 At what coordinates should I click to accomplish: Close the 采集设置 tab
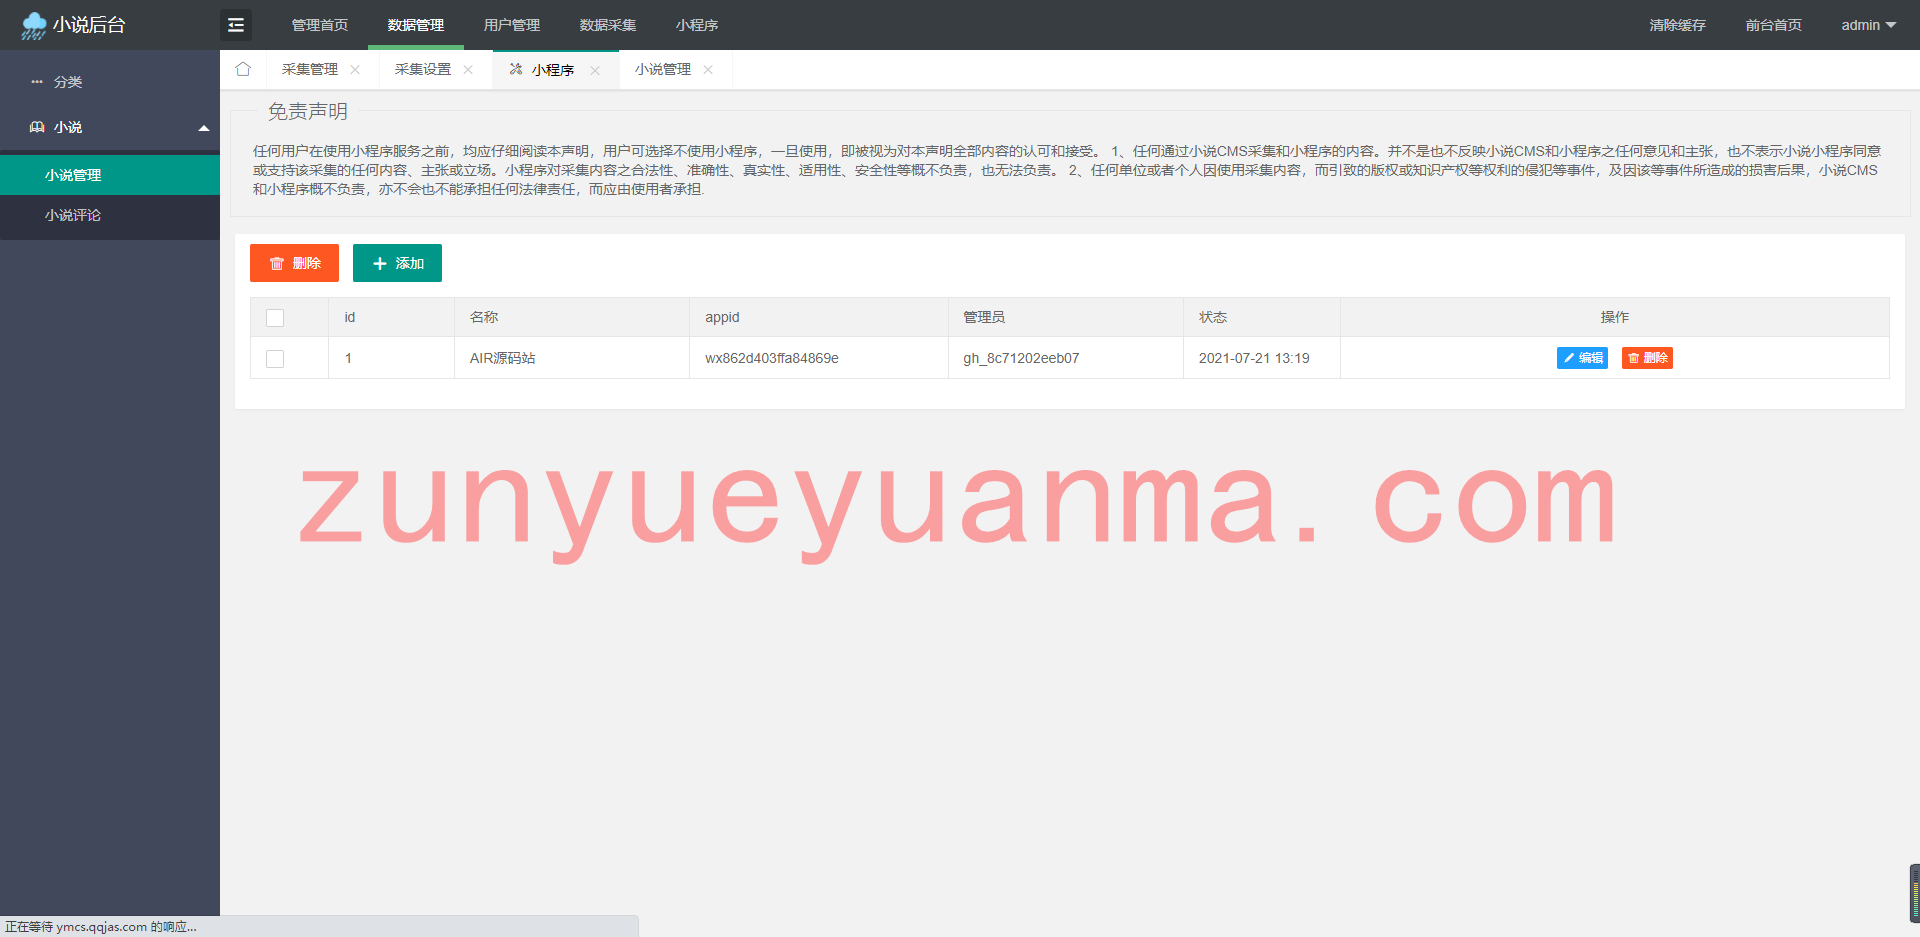(468, 70)
